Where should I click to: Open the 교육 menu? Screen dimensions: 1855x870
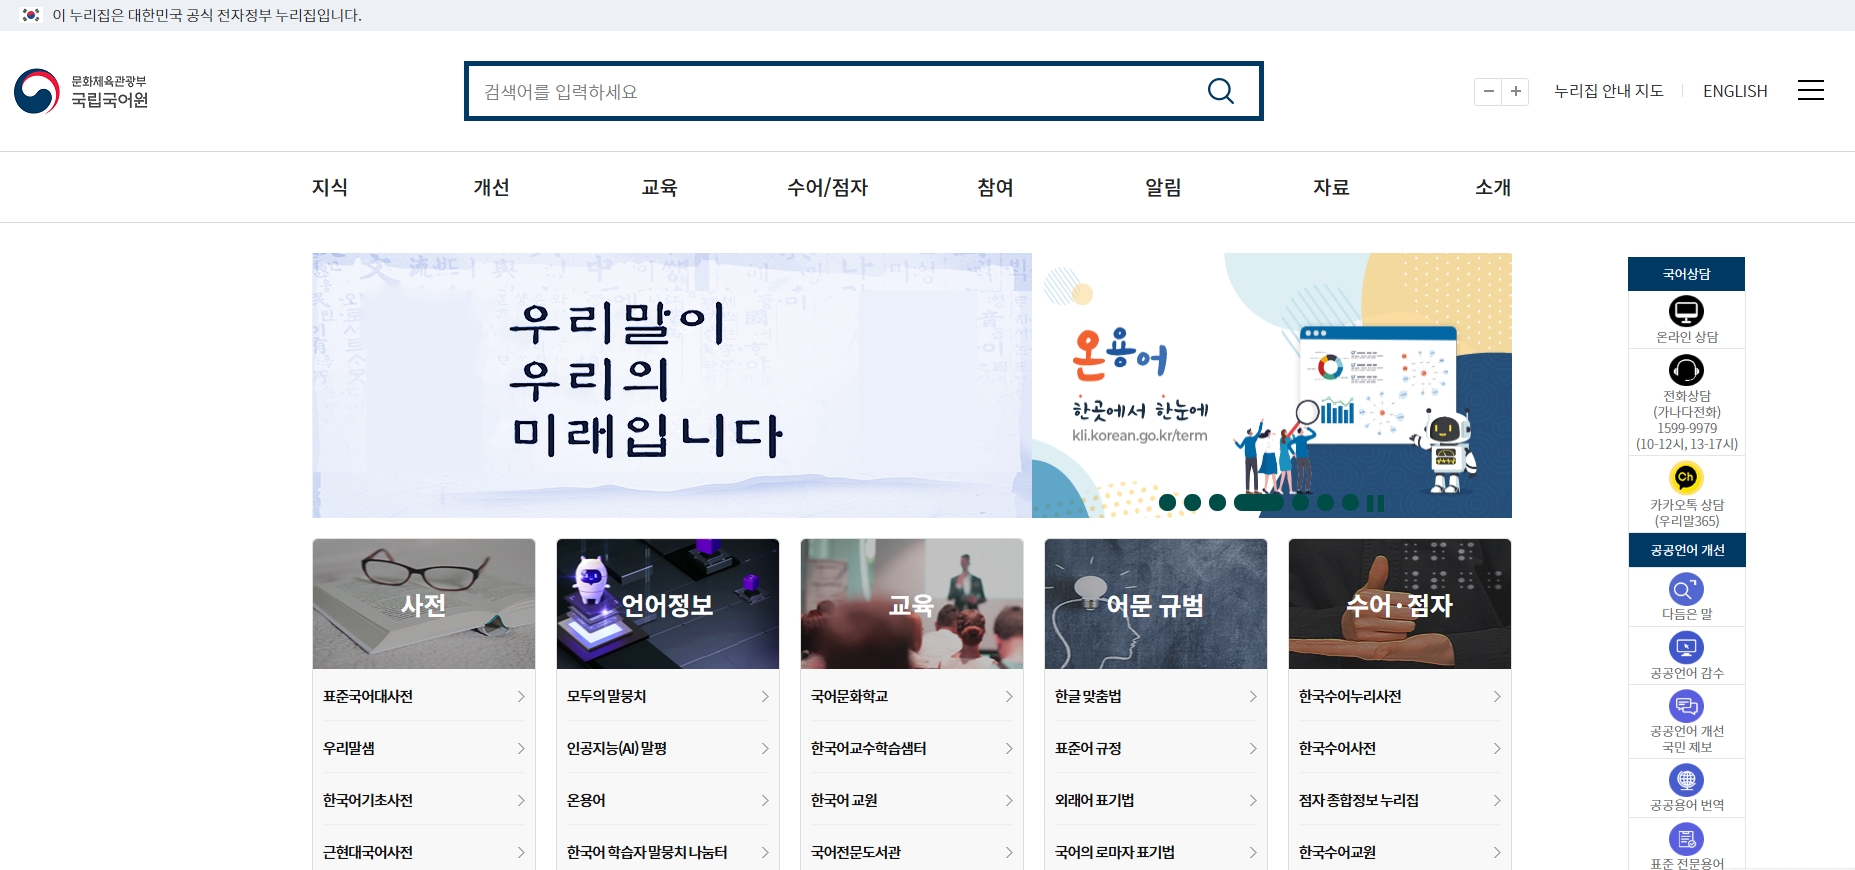point(659,187)
